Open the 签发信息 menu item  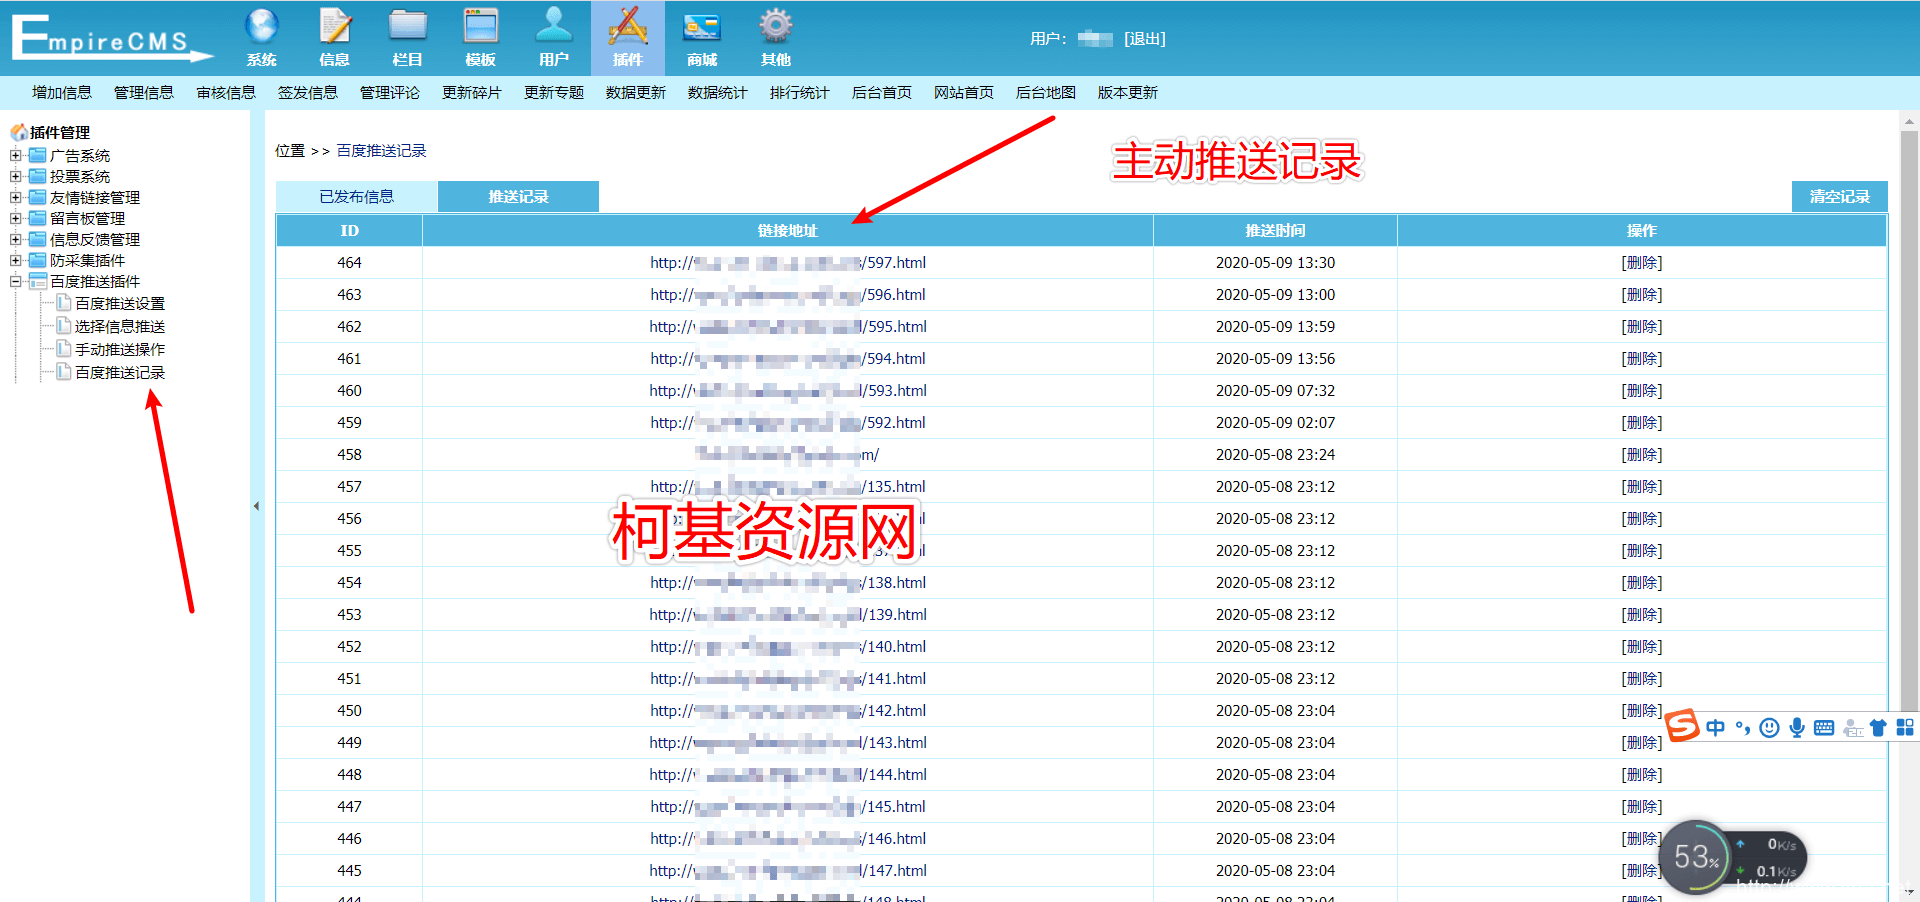point(308,92)
